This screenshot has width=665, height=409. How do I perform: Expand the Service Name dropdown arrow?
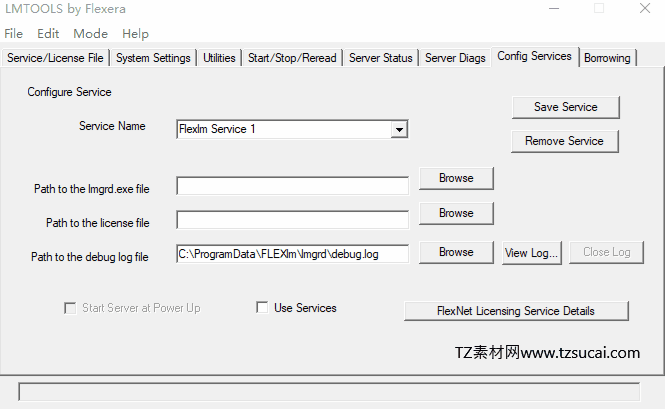[x=399, y=129]
